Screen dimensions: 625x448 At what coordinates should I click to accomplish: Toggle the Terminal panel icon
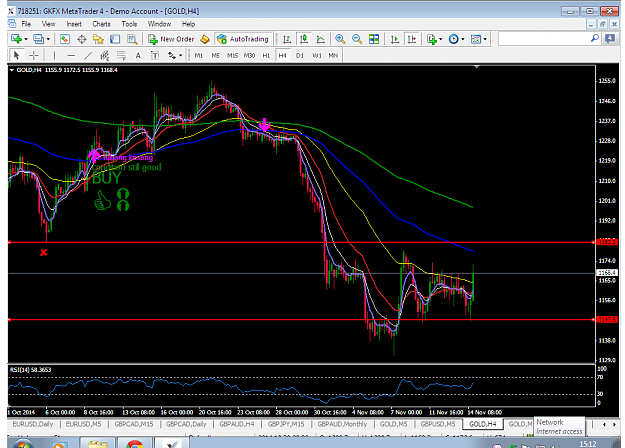tap(115, 39)
